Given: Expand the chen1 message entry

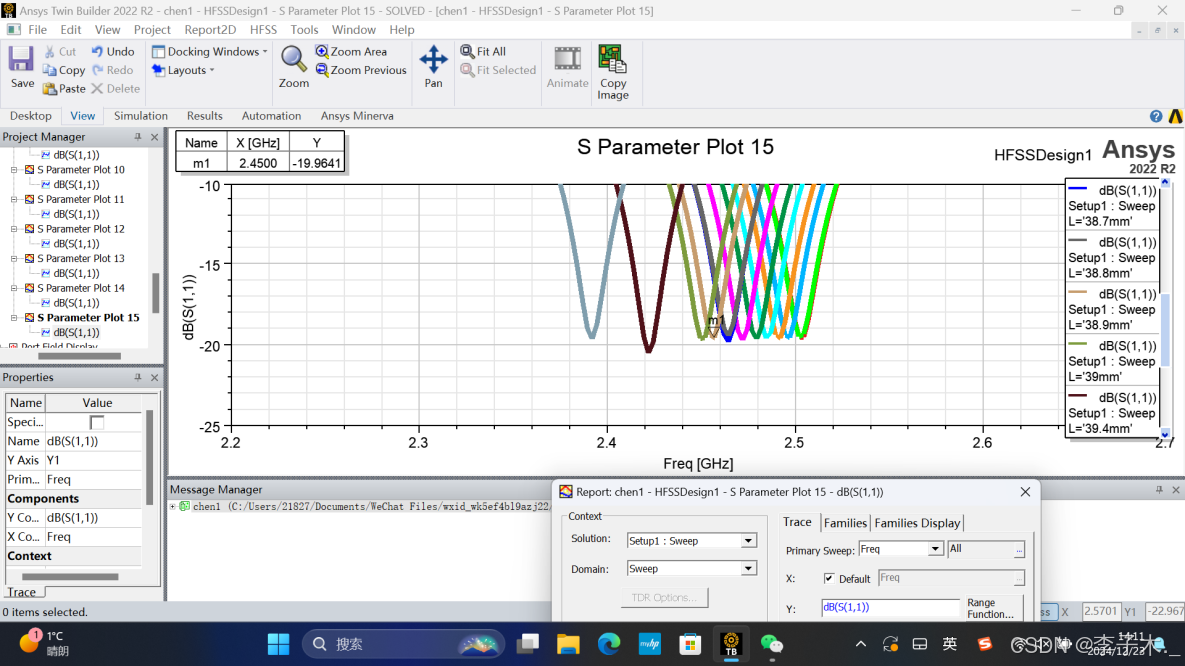Looking at the screenshot, I should click(x=173, y=506).
